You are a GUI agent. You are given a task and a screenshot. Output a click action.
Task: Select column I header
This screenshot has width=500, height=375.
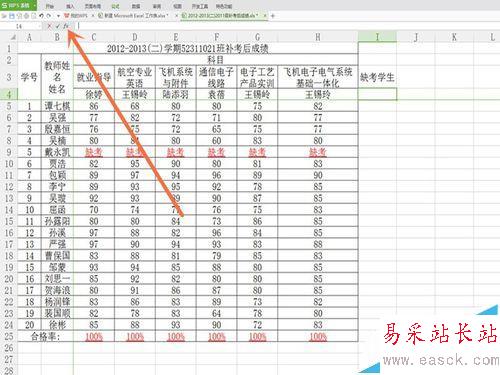point(378,37)
